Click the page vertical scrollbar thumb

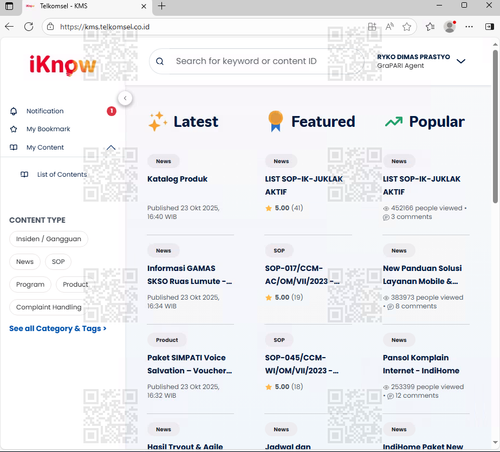coord(495,126)
